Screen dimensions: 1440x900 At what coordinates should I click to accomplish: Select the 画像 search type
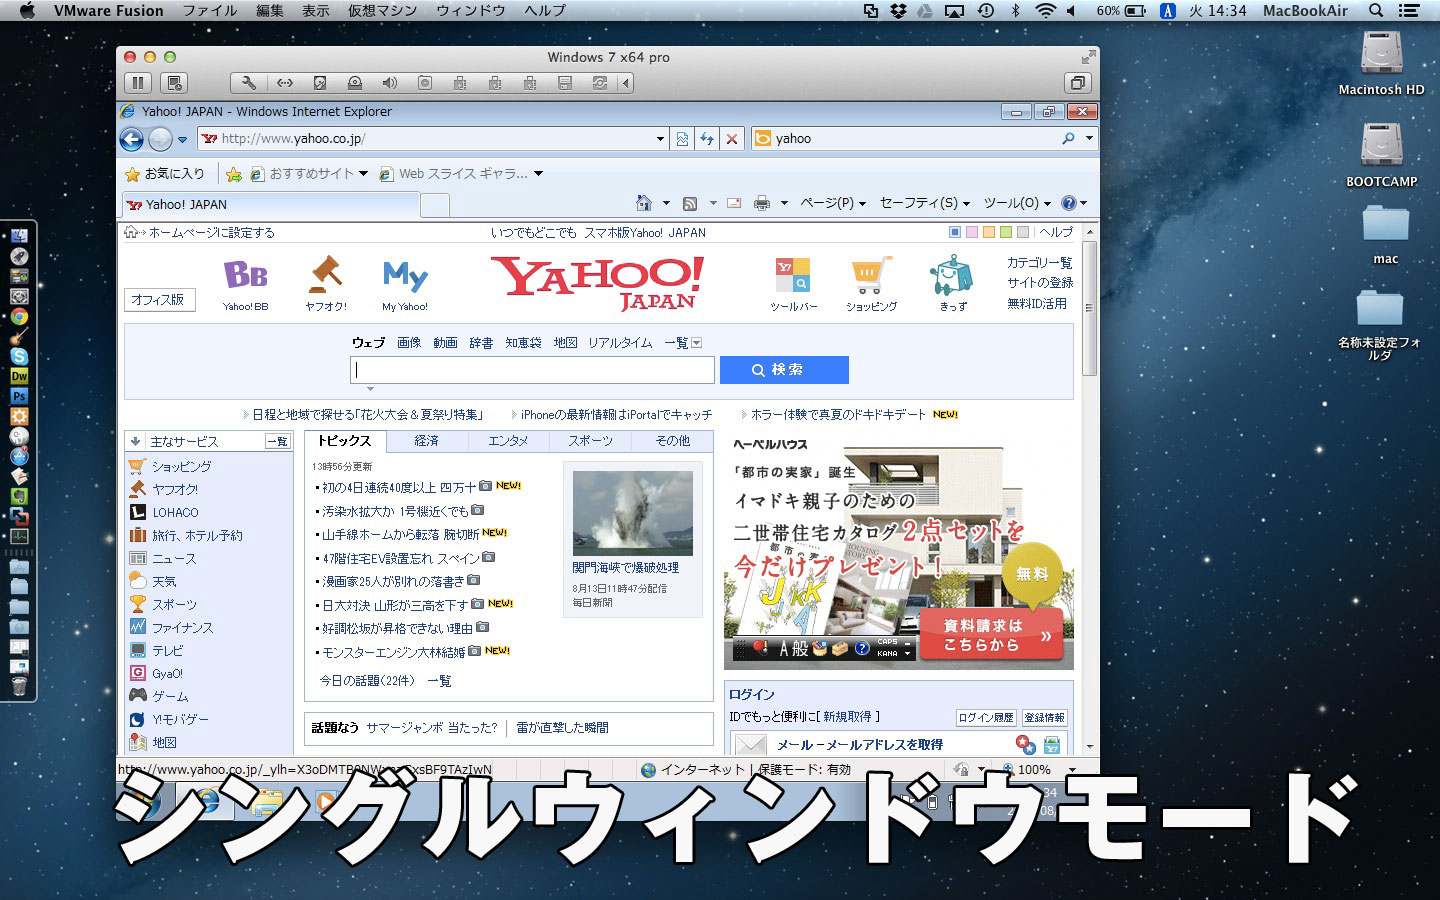[409, 343]
